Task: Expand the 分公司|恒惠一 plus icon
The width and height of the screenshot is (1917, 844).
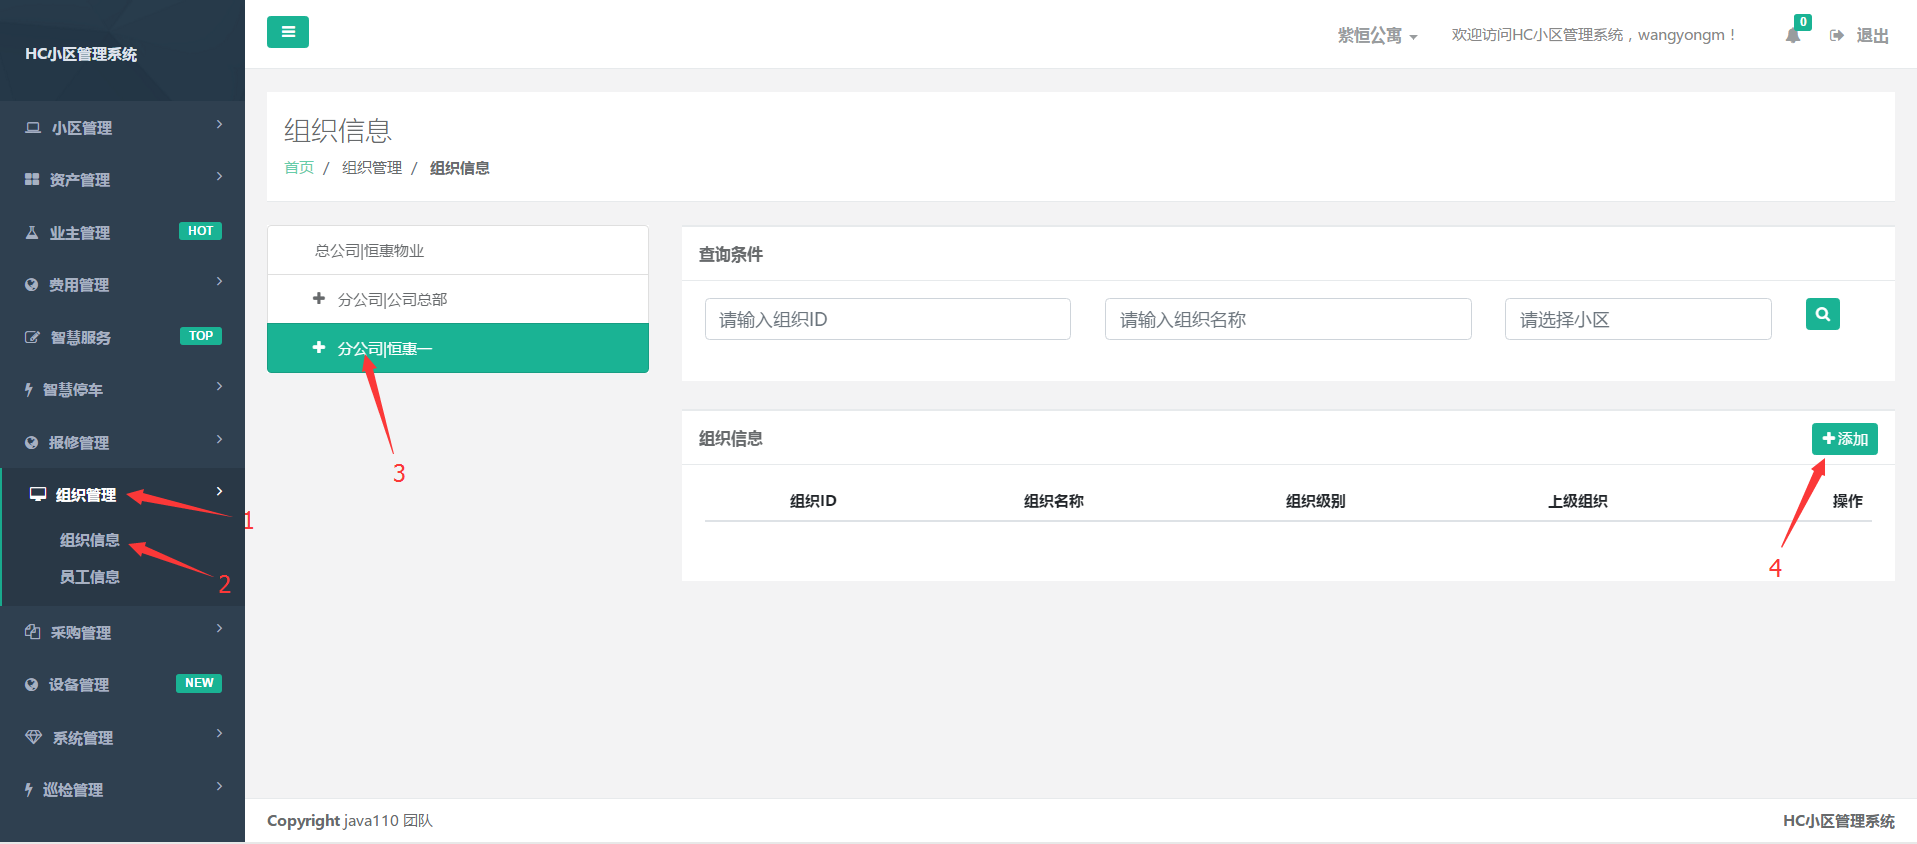Action: pyautogui.click(x=319, y=347)
